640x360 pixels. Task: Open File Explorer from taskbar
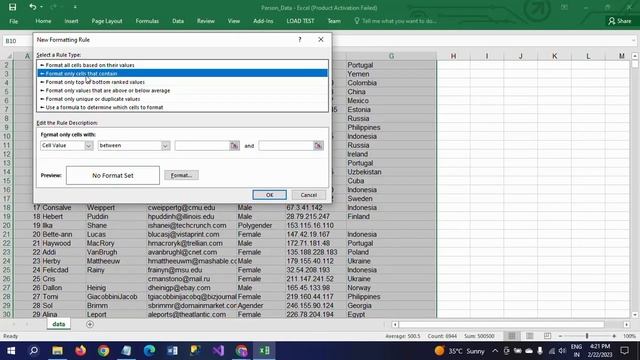click(57, 351)
